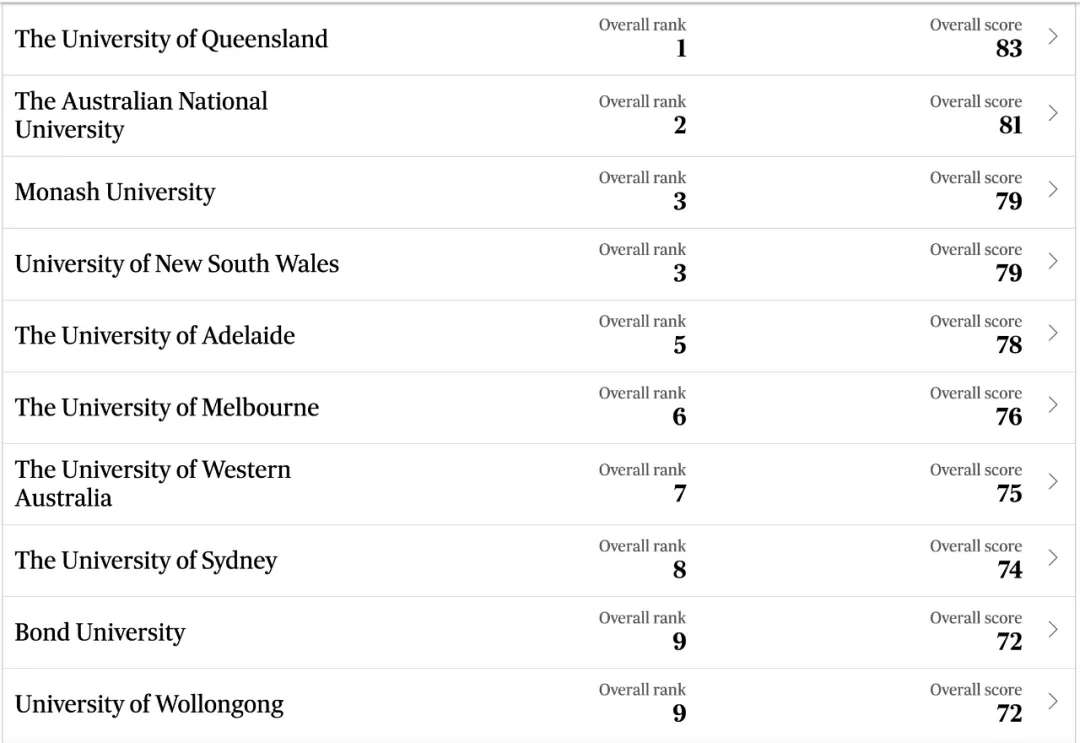1080x743 pixels.
Task: Click The University of Sydney name
Action: (146, 560)
